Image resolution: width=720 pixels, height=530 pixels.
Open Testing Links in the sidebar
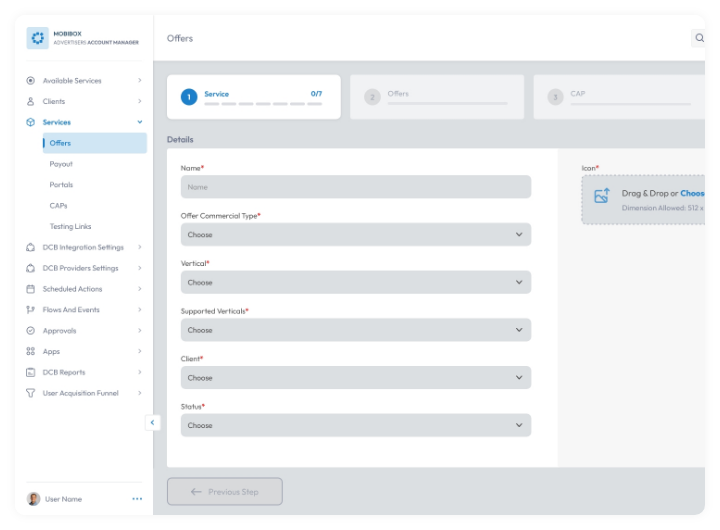(70, 226)
